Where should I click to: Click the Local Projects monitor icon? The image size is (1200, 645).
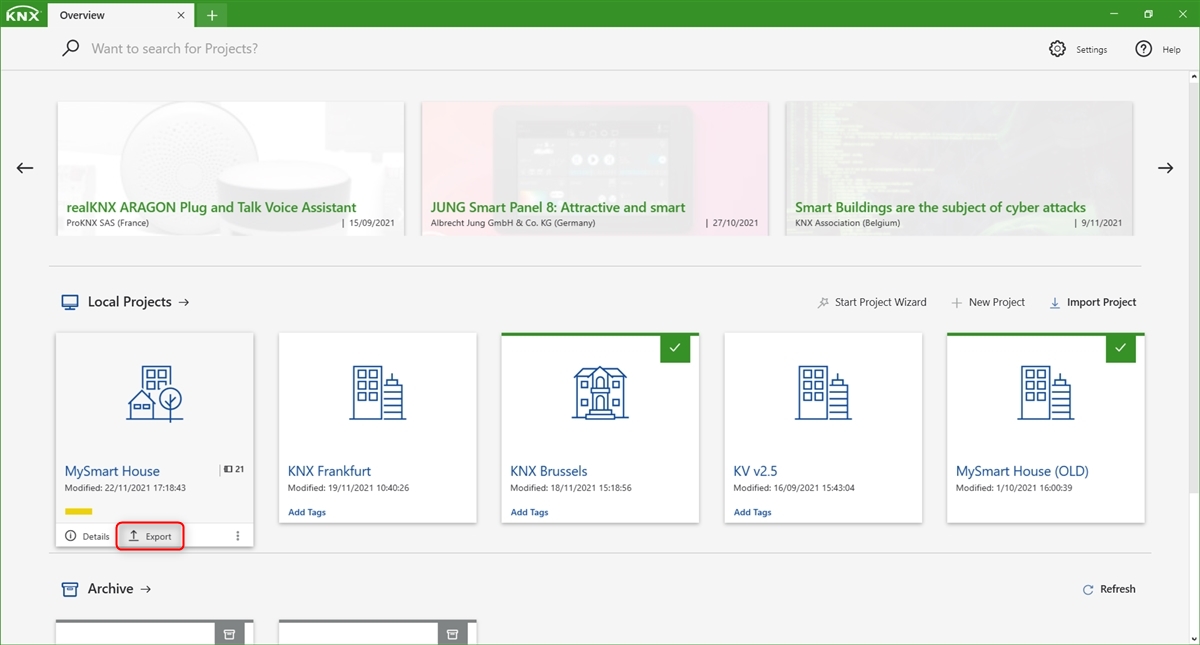point(70,302)
